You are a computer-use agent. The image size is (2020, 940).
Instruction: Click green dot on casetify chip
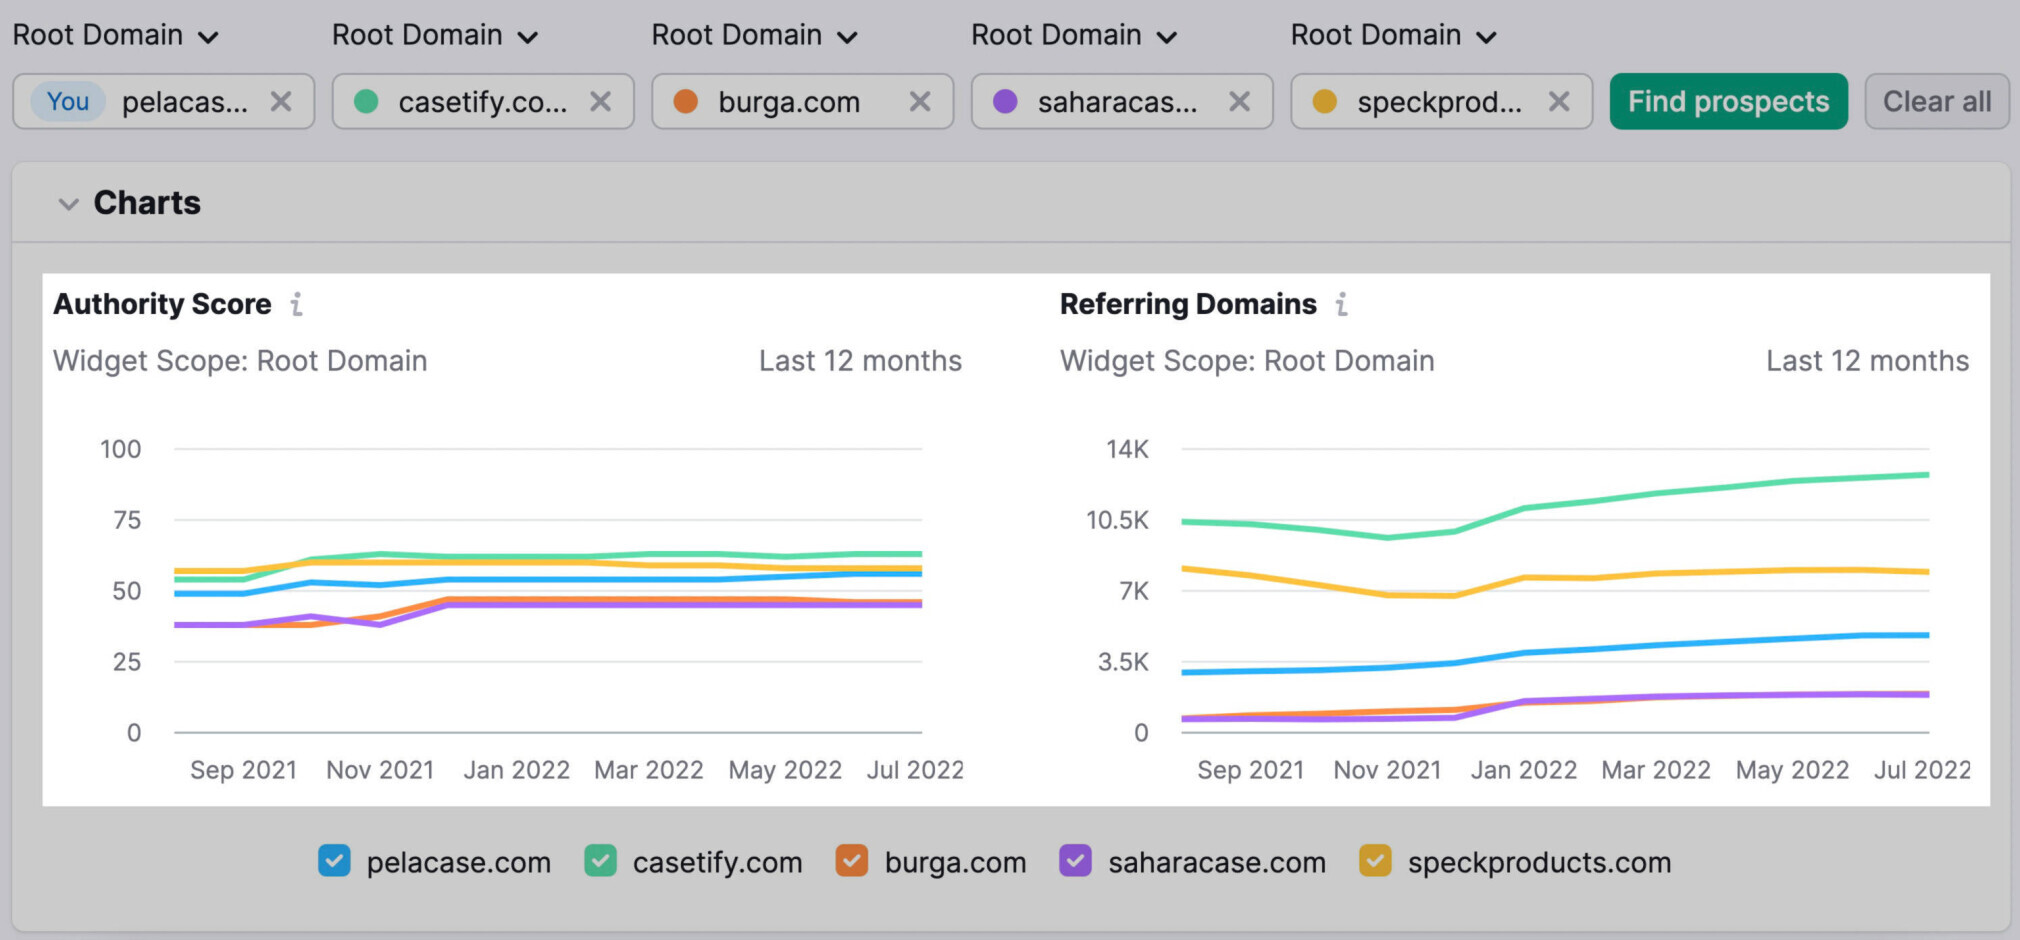coord(366,101)
